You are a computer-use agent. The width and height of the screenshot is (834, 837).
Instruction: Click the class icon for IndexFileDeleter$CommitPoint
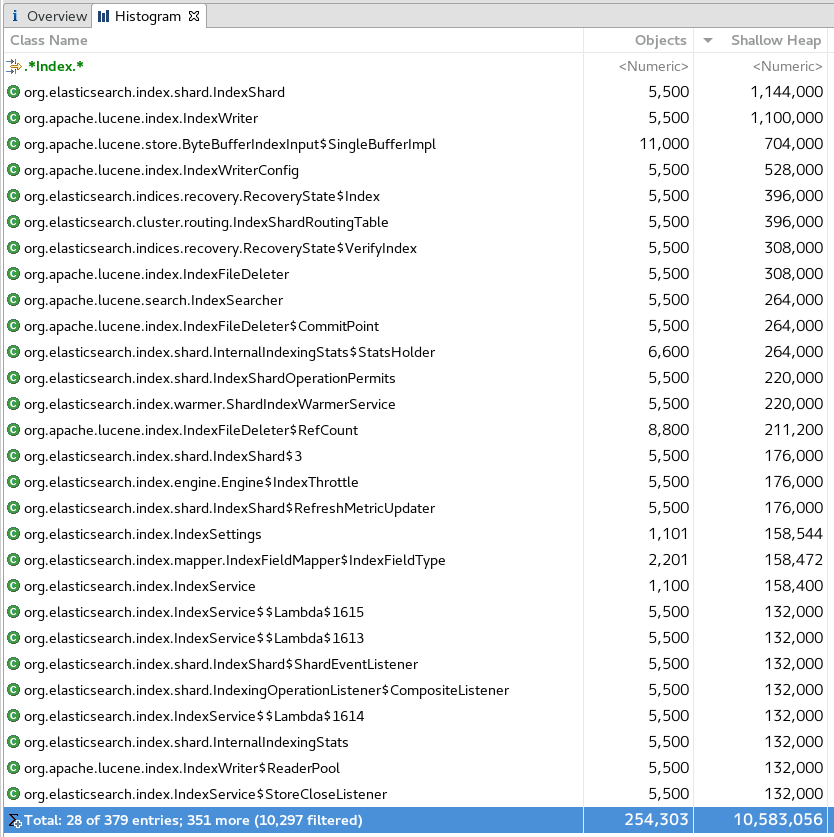coord(13,326)
